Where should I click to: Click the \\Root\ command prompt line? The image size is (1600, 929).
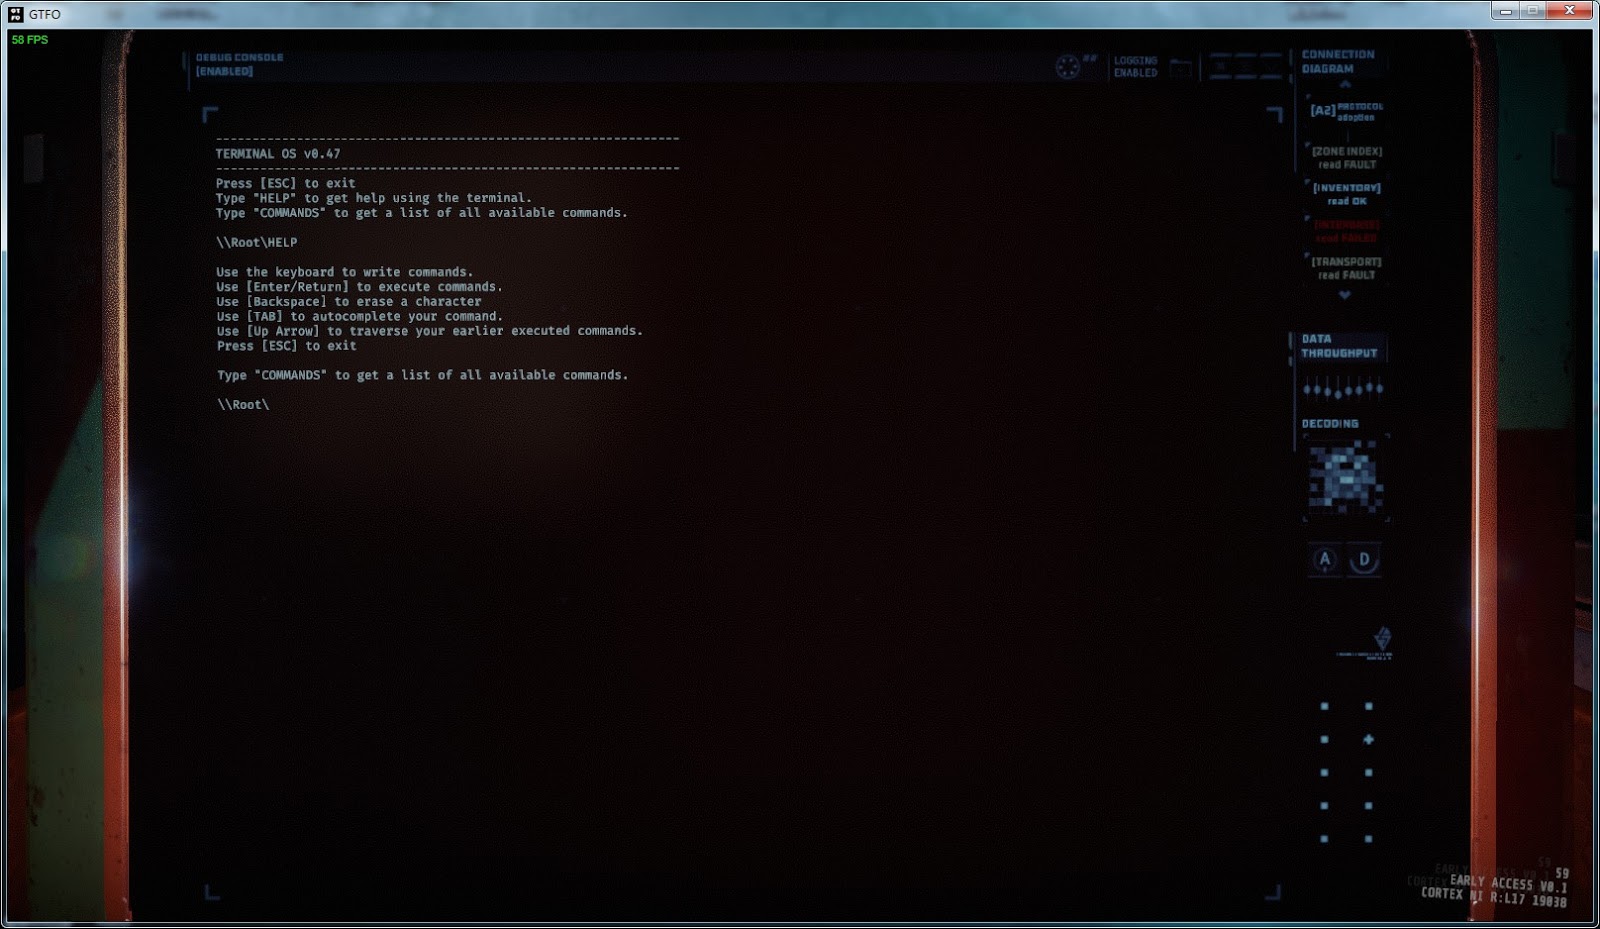(x=243, y=405)
